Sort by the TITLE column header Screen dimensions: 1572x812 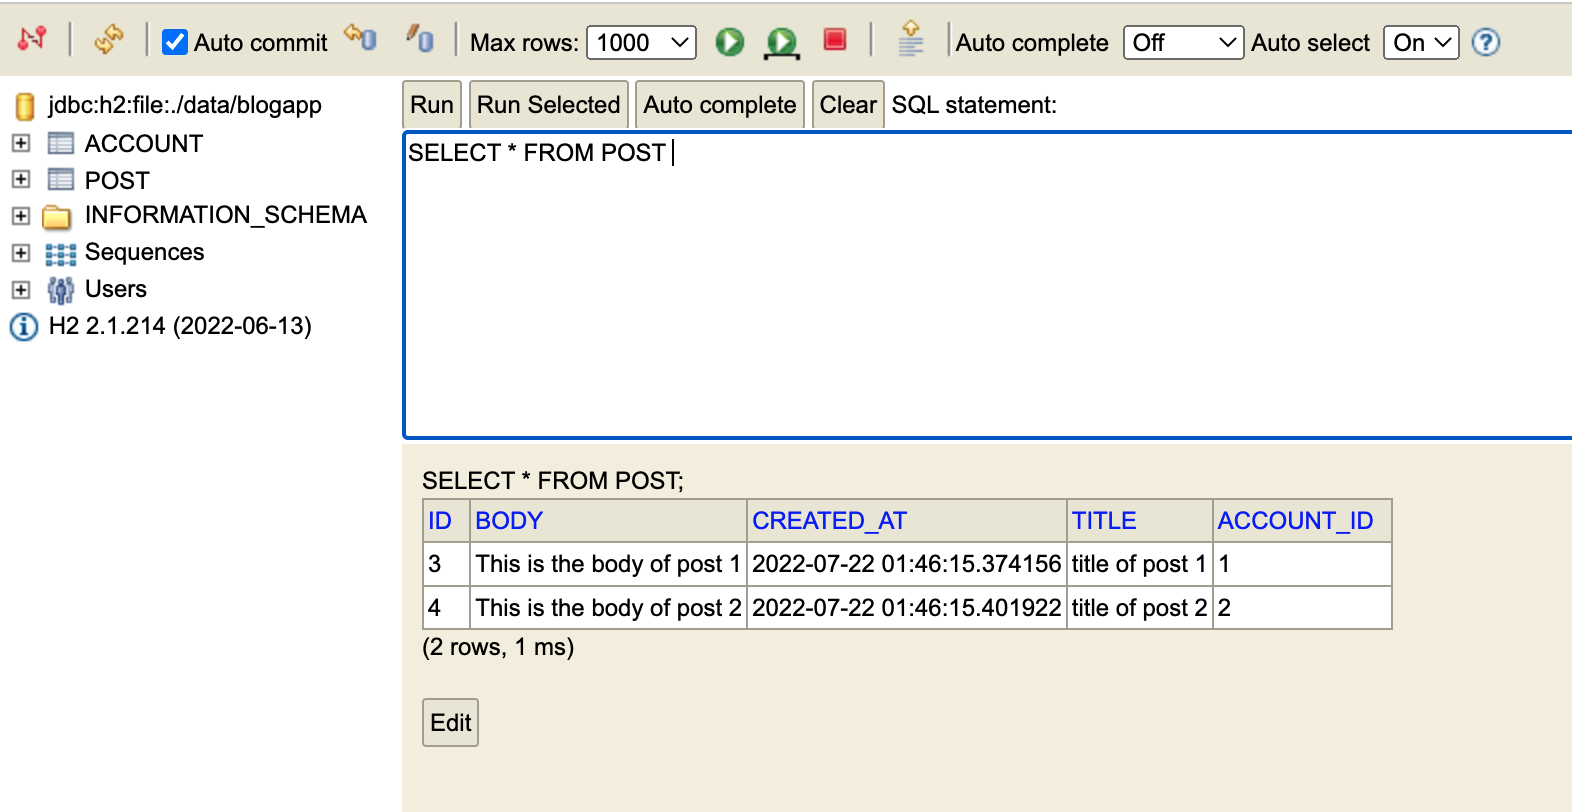click(1104, 521)
